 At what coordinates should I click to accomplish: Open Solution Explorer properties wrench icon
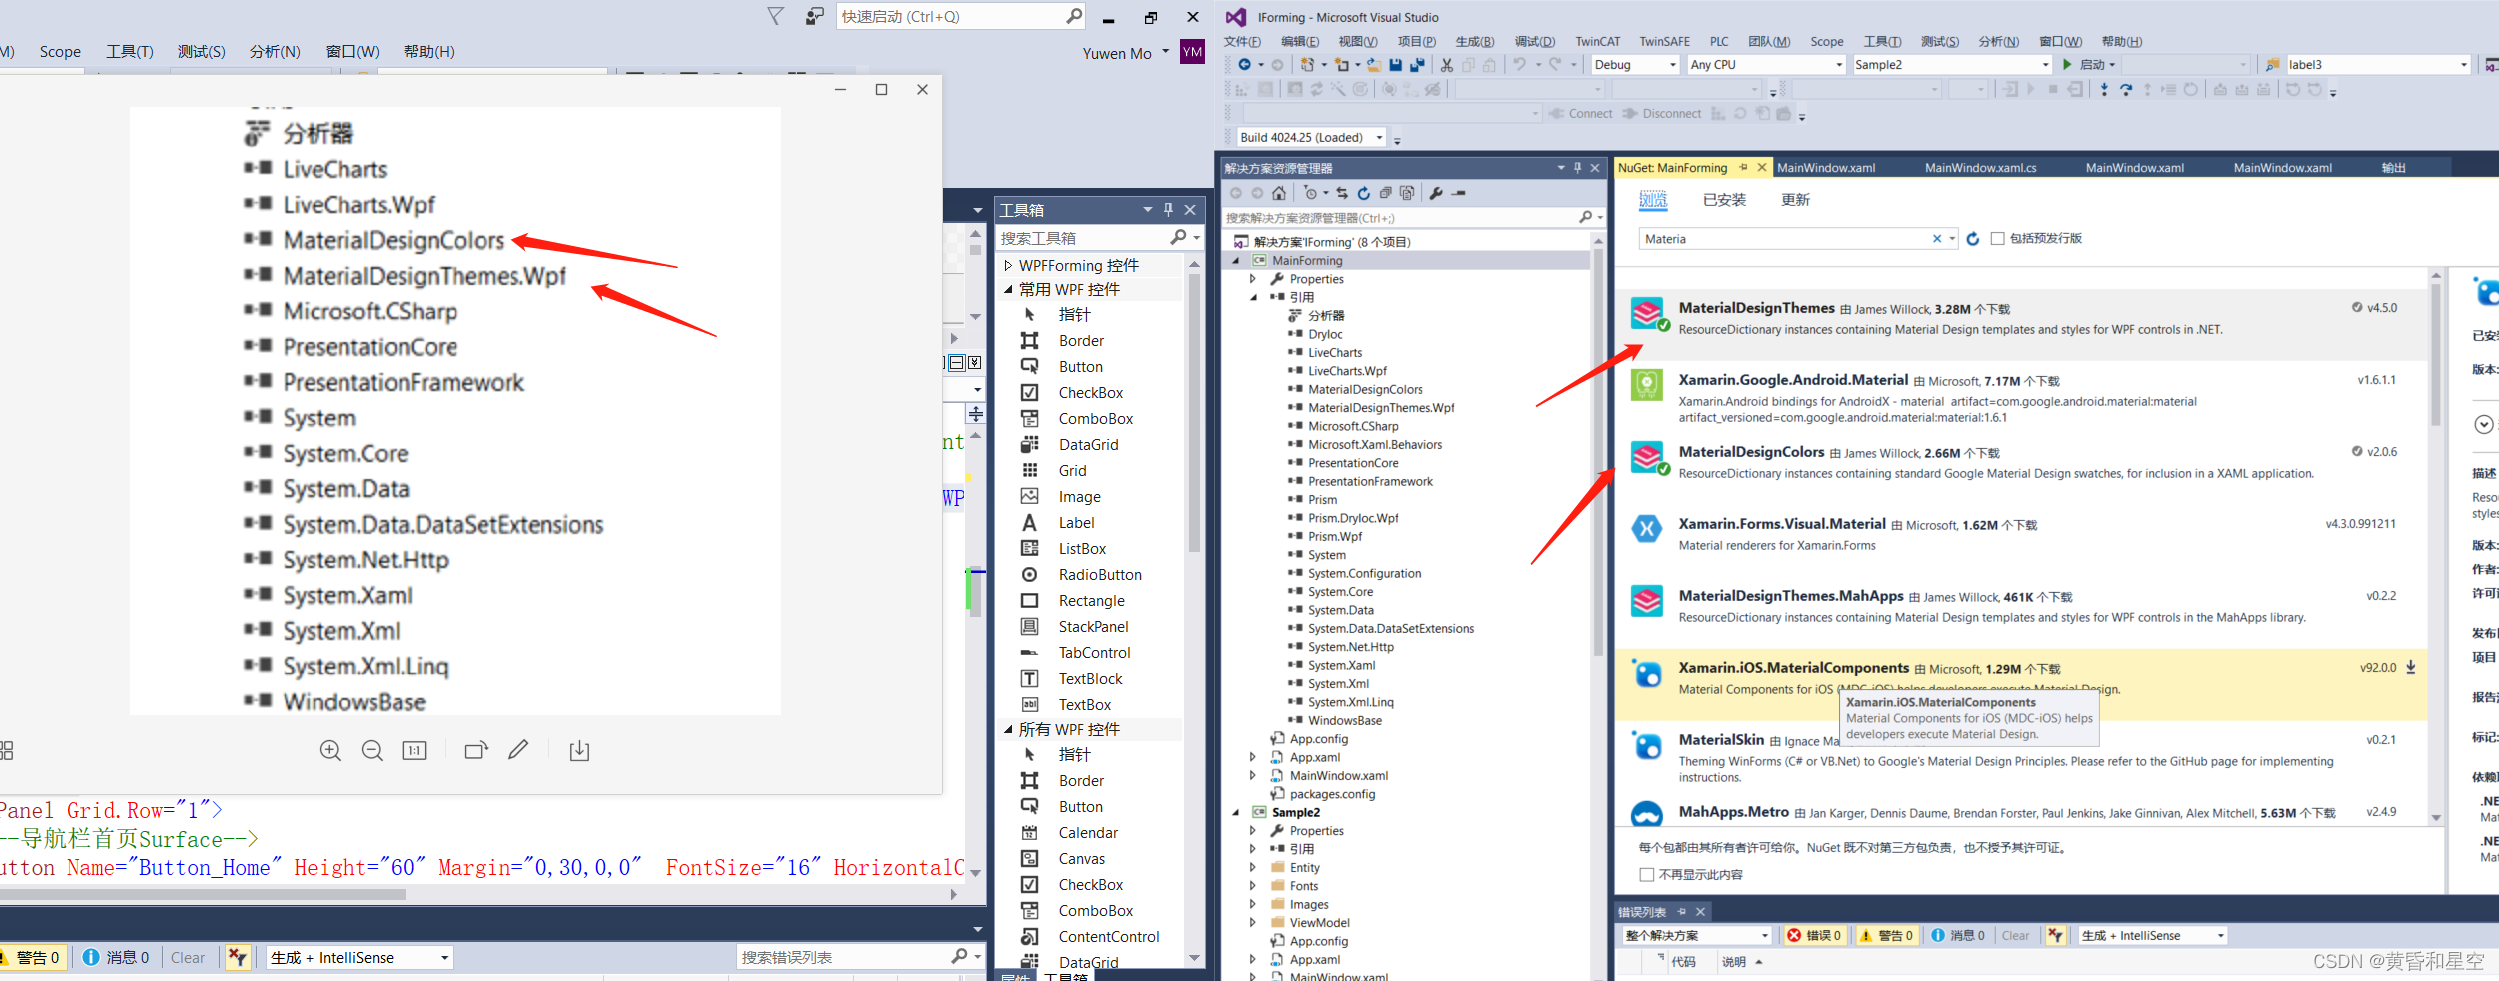pyautogui.click(x=1436, y=193)
